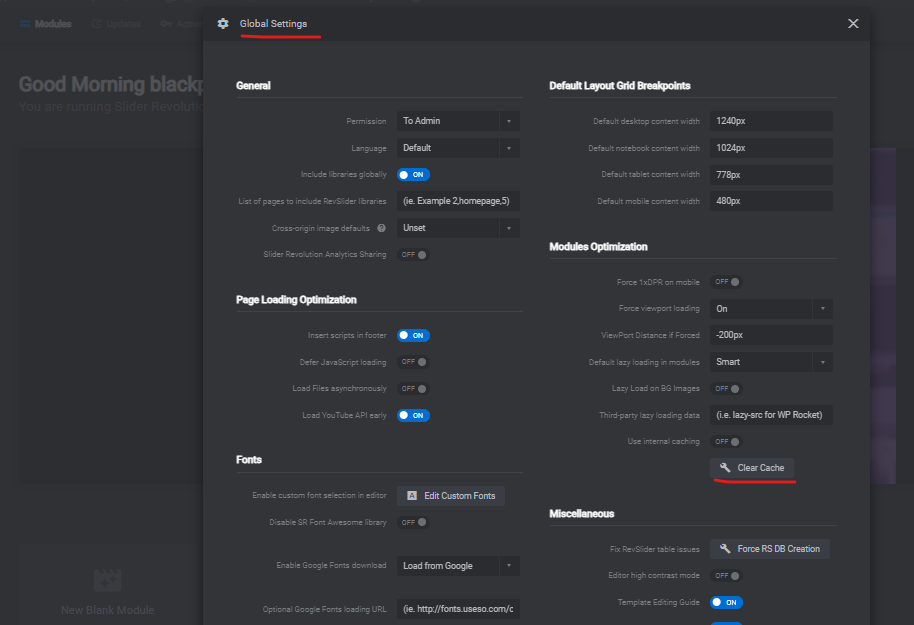
Task: Open the Updates tab
Action: (x=117, y=24)
